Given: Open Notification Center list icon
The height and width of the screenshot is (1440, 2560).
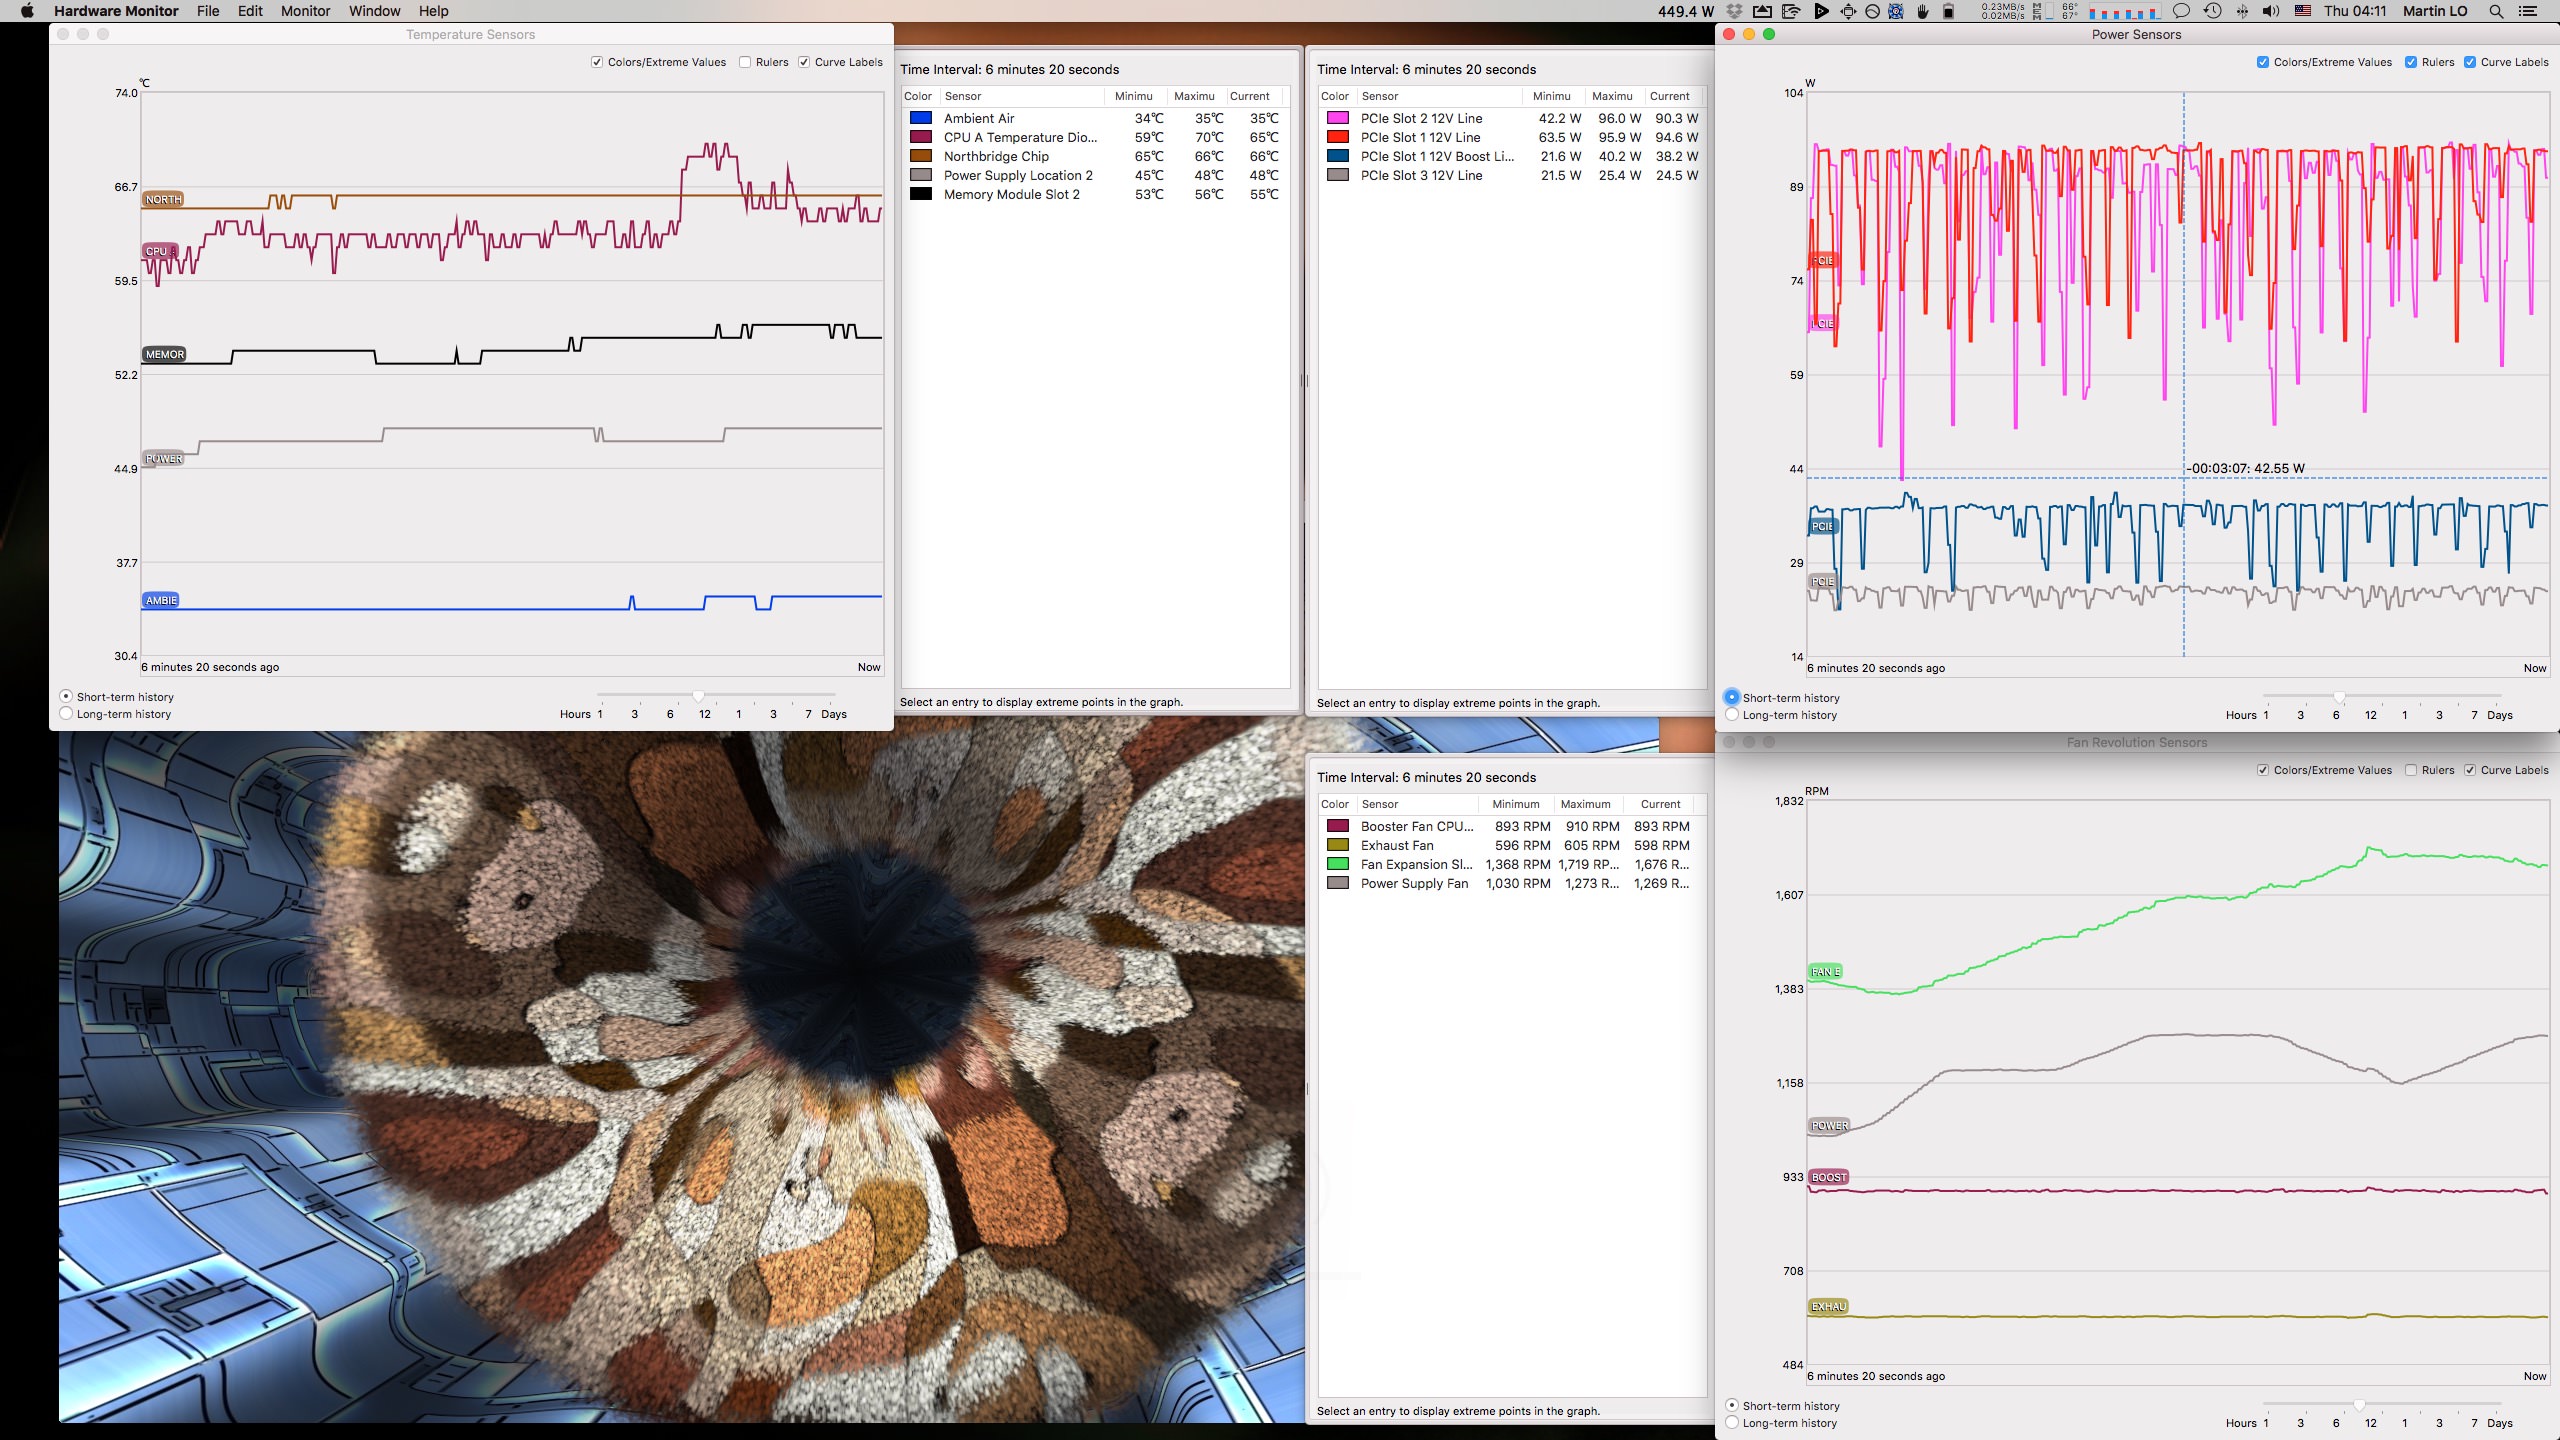Looking at the screenshot, I should point(2527,11).
